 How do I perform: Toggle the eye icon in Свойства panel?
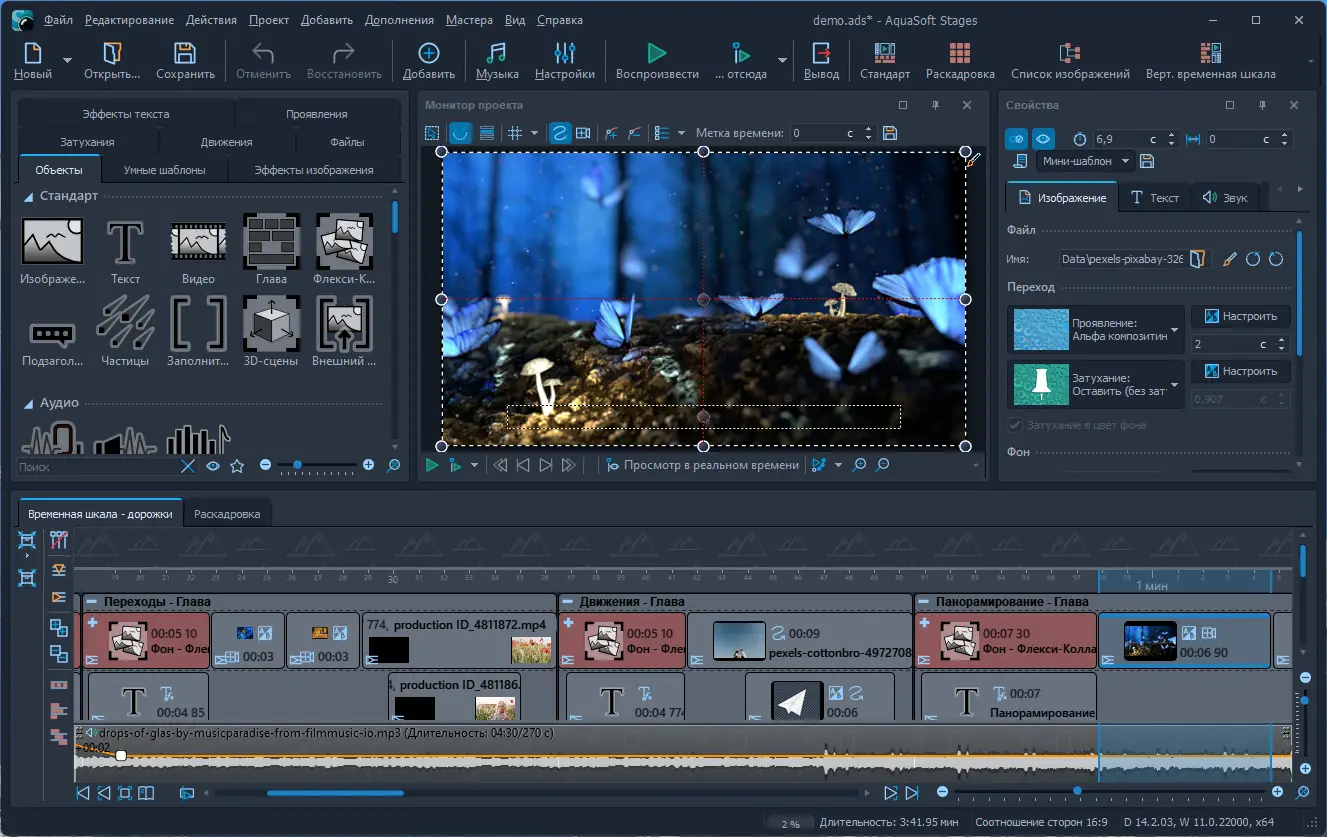[1043, 139]
